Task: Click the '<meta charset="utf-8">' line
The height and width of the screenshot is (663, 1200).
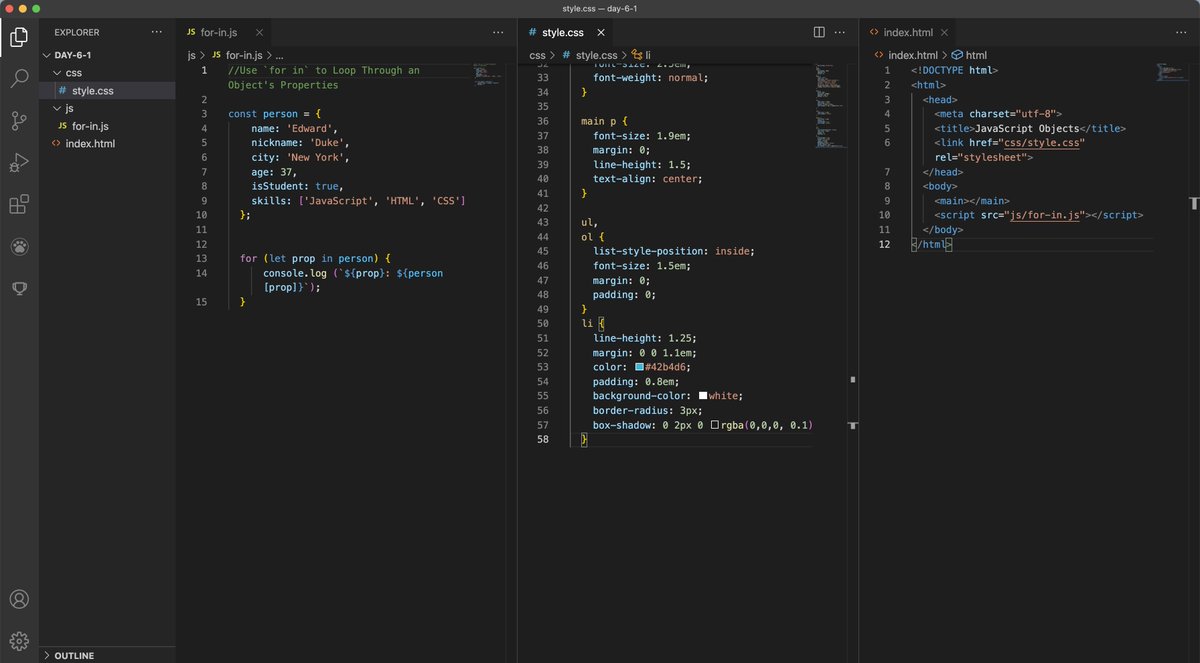Action: 998,114
